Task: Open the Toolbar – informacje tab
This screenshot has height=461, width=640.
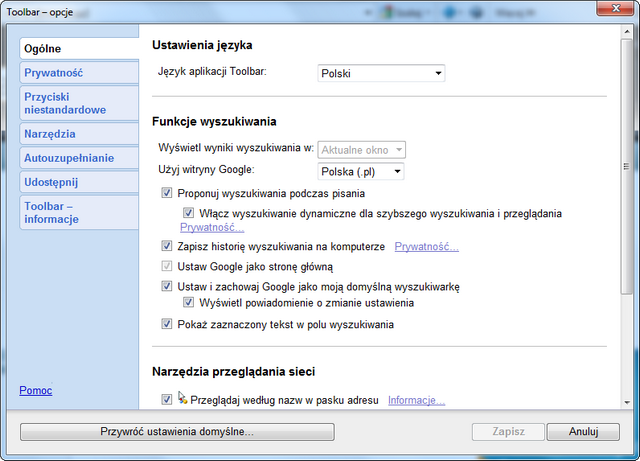Action: pyautogui.click(x=79, y=212)
